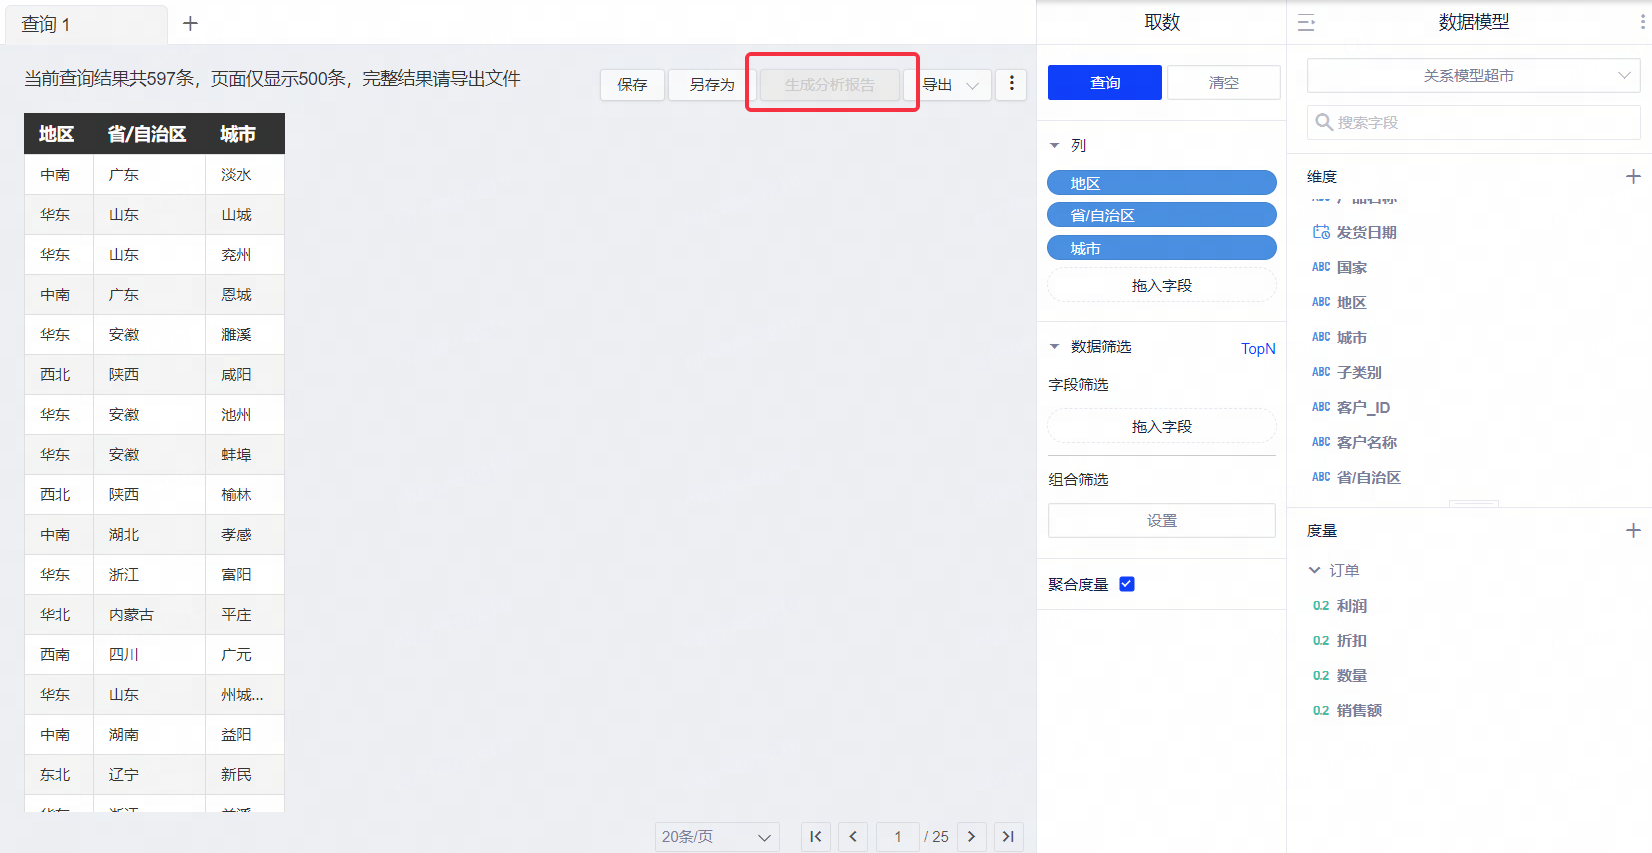This screenshot has width=1652, height=853.
Task: Collapse the 列 section
Action: point(1054,146)
